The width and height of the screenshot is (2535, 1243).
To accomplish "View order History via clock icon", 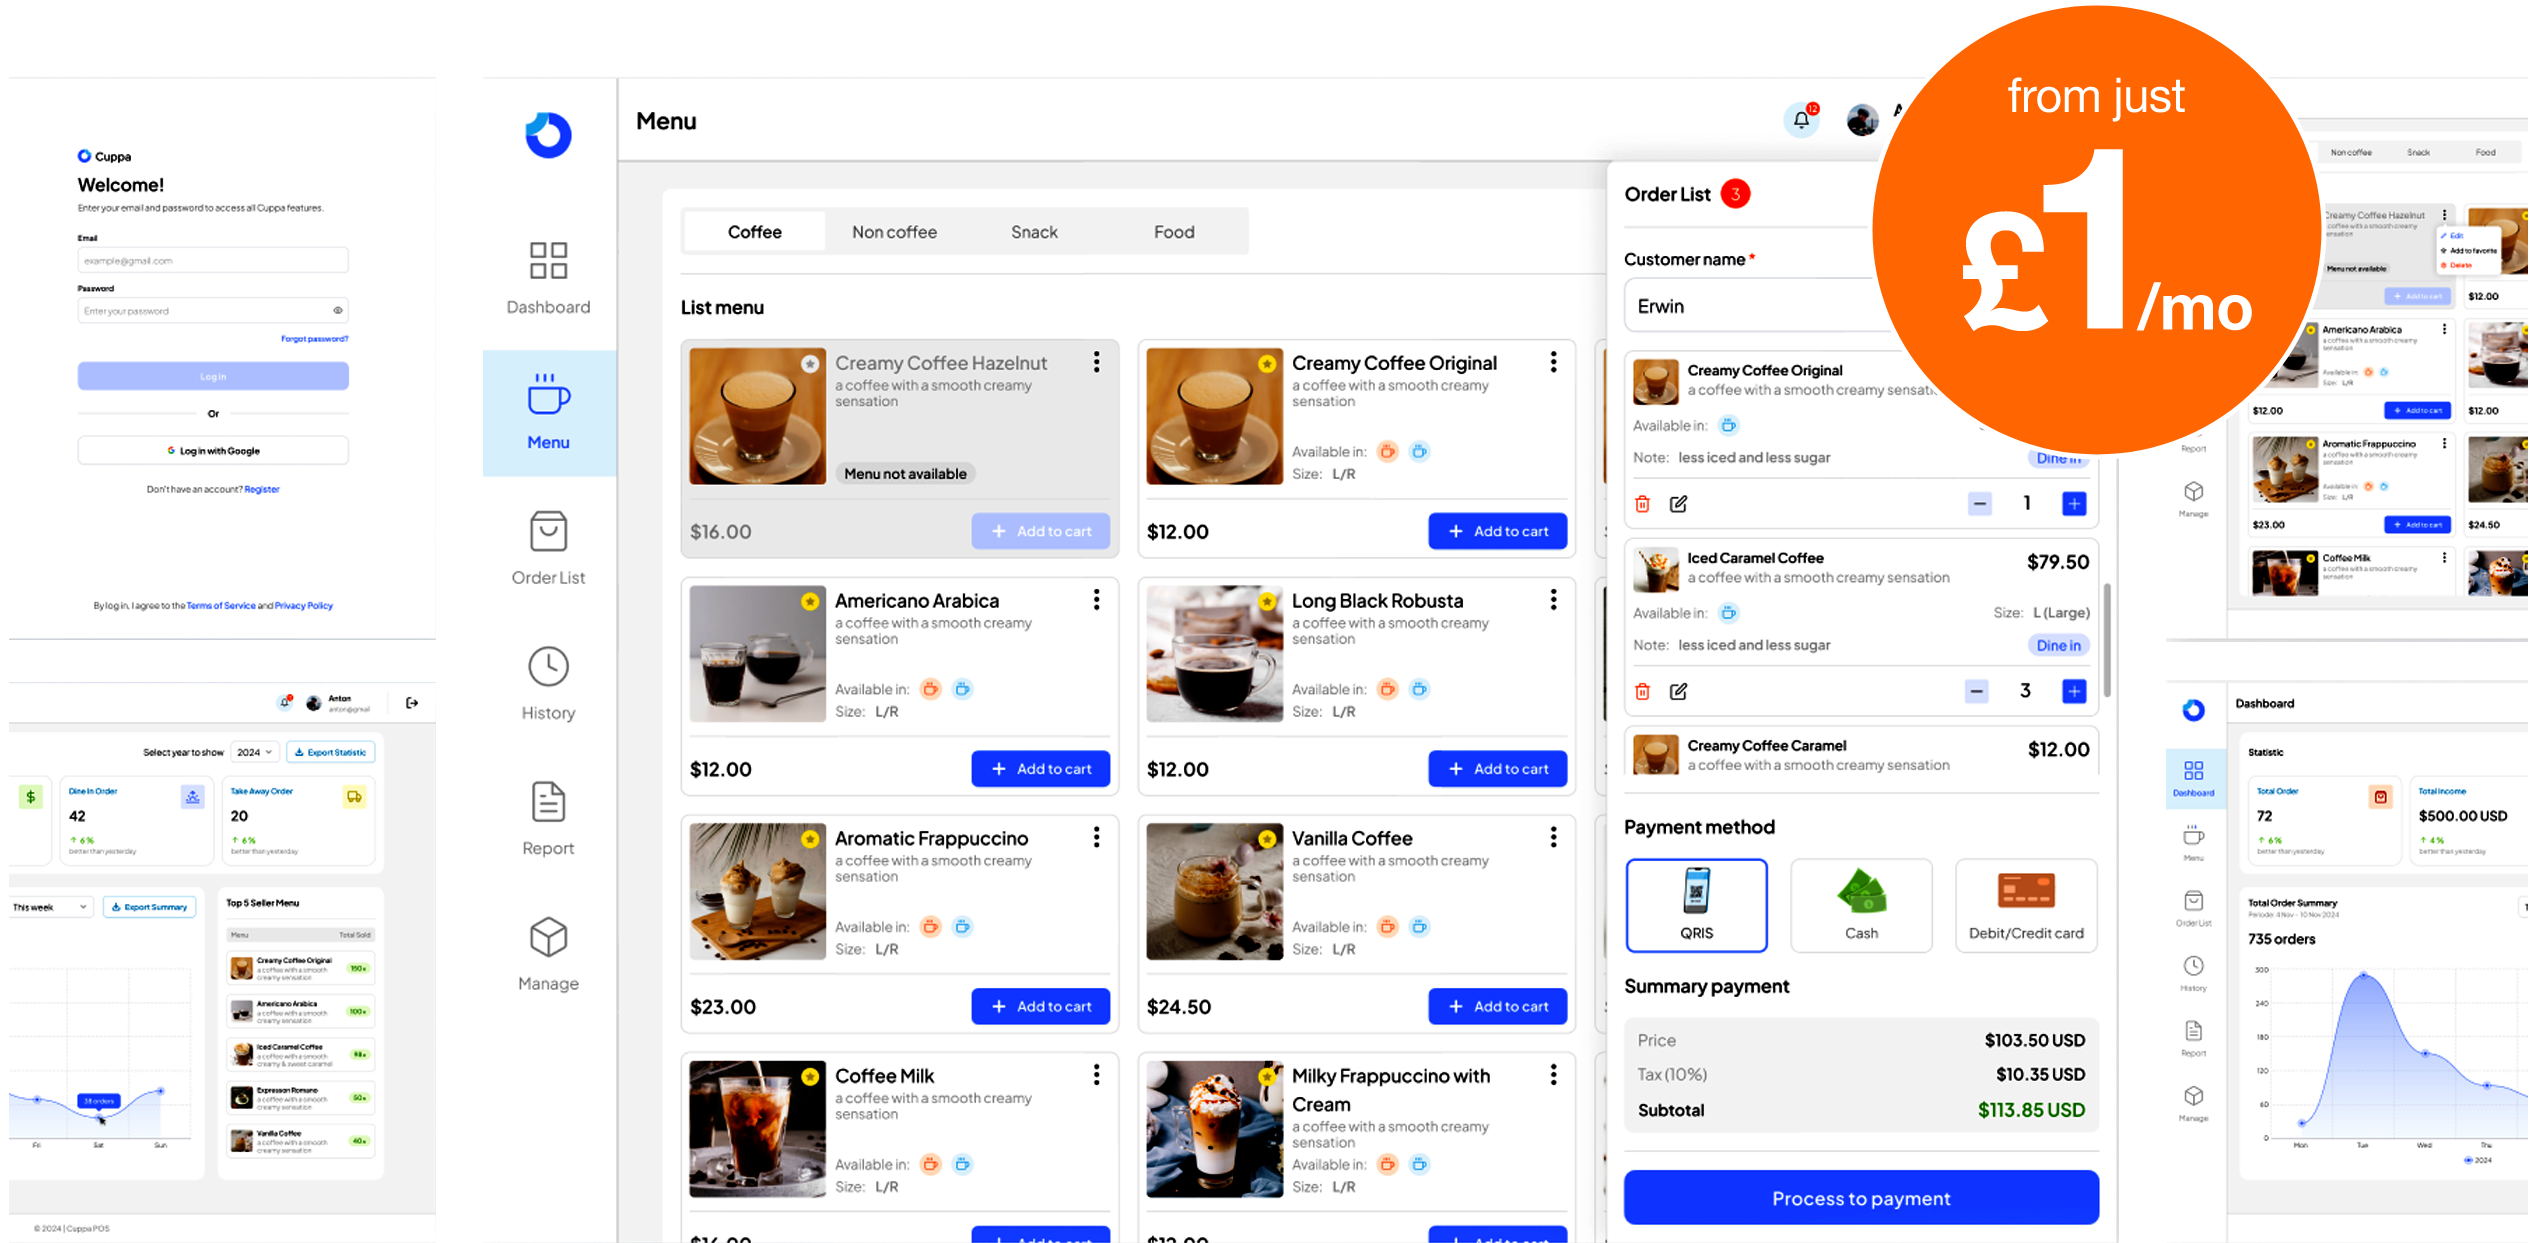I will [548, 681].
